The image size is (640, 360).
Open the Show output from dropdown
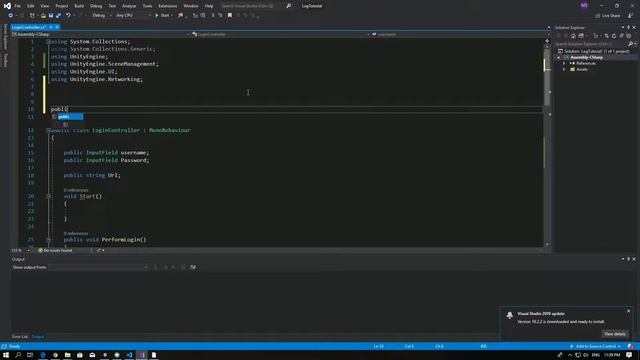click(98, 267)
